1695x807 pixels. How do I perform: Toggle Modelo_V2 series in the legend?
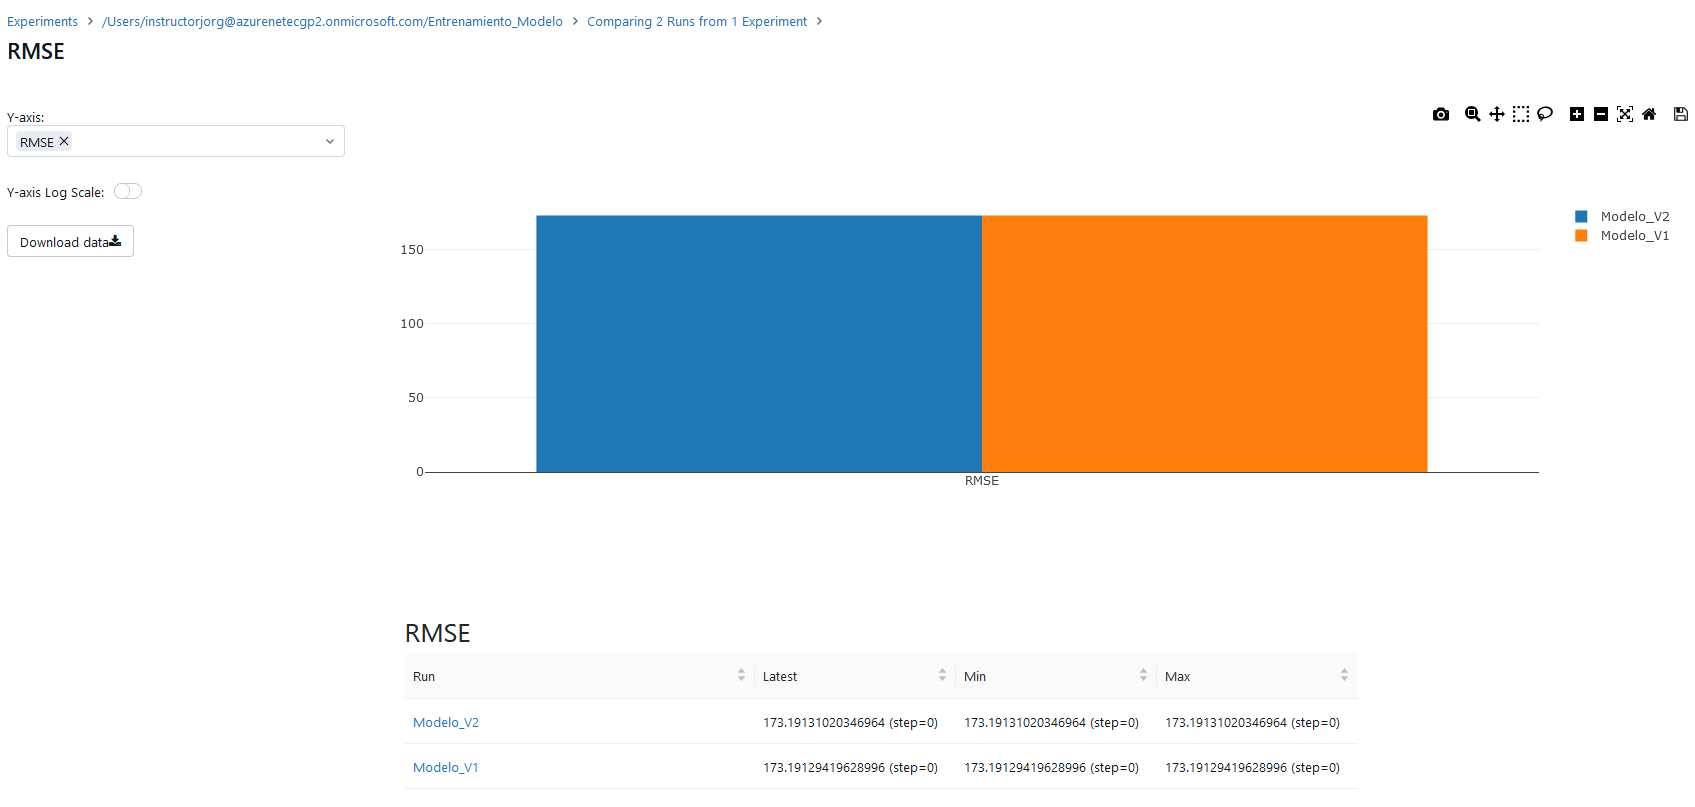pos(1633,216)
